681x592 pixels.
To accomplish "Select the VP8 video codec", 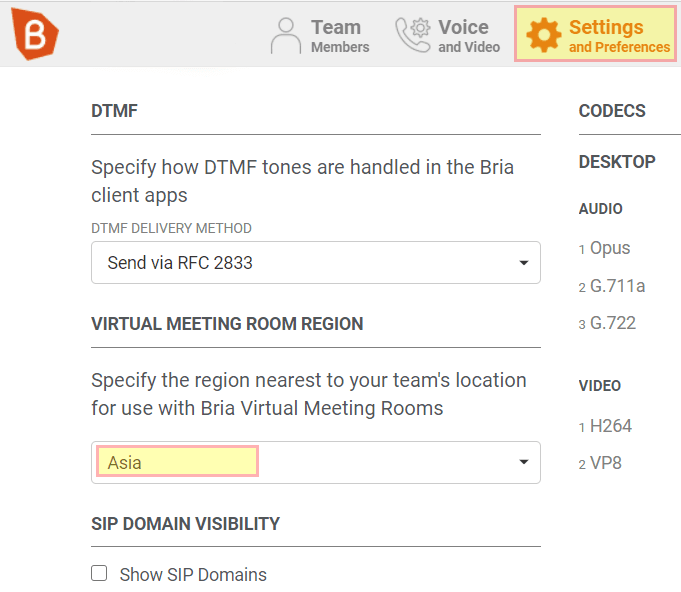I will pyautogui.click(x=605, y=464).
